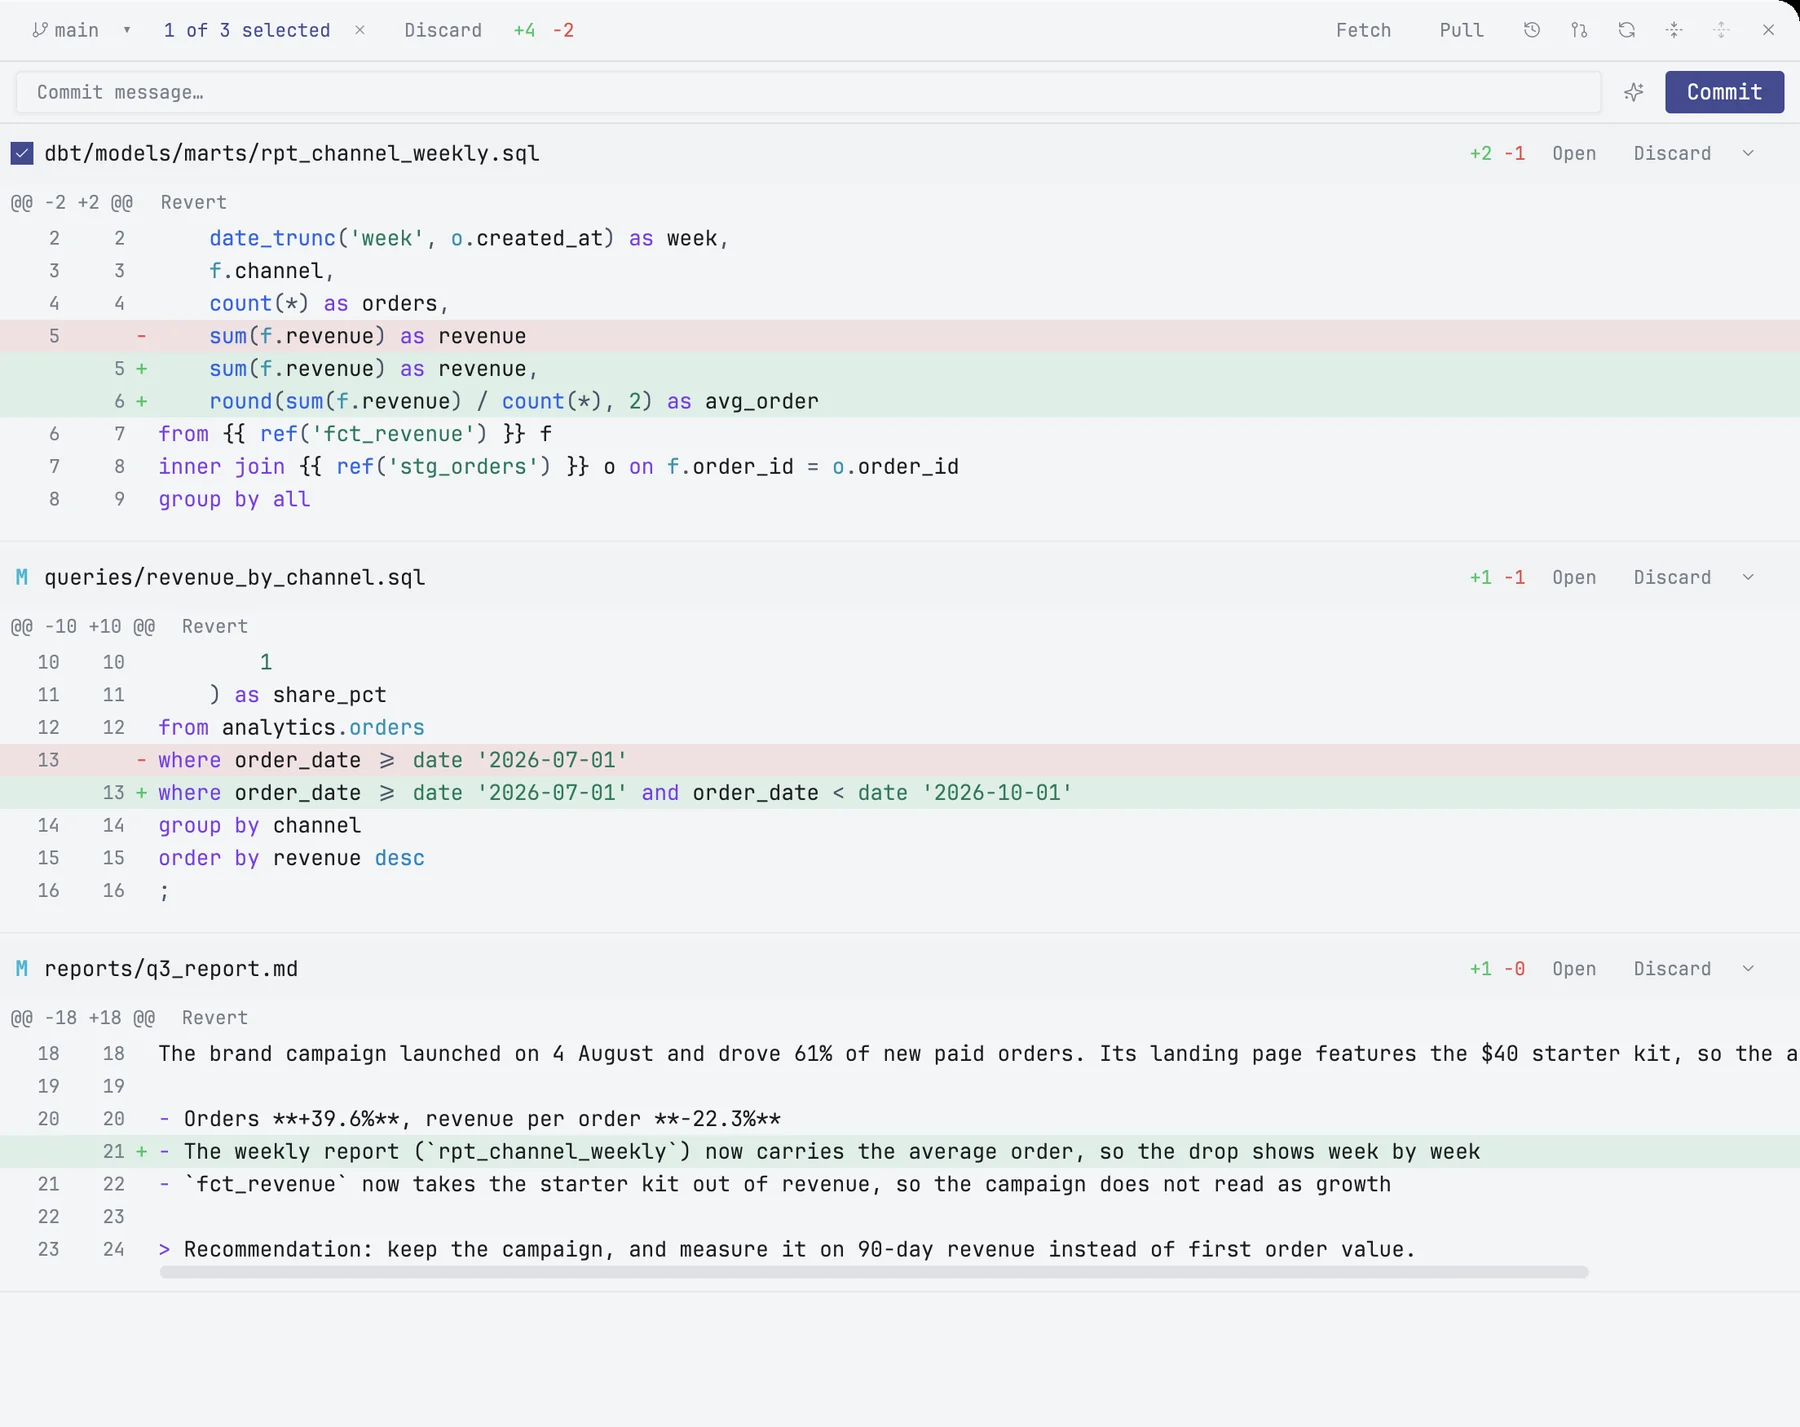The image size is (1800, 1427).
Task: Click added line with avg_order
Action: pyautogui.click(x=900, y=401)
